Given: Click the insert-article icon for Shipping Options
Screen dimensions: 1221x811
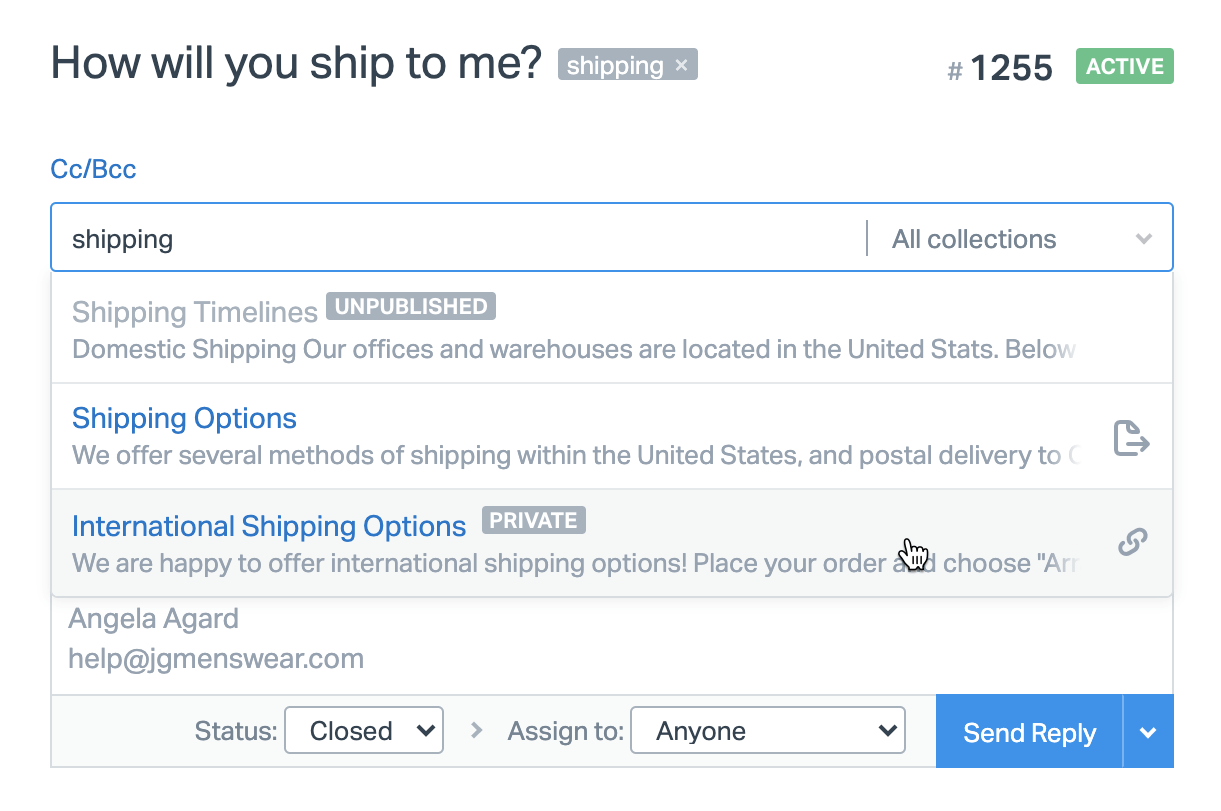Looking at the screenshot, I should pyautogui.click(x=1131, y=438).
